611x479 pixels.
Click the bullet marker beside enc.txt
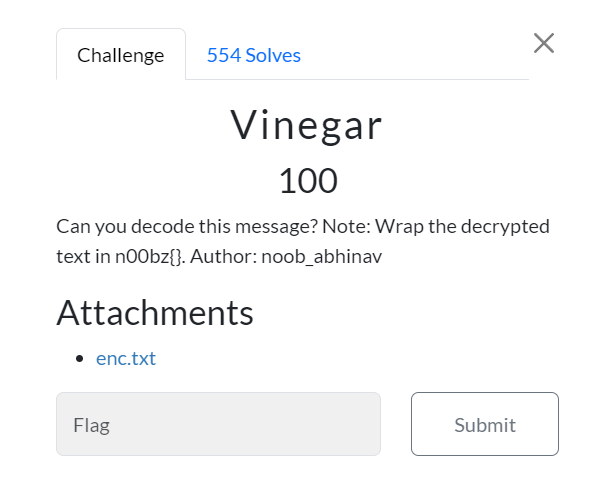[80, 359]
